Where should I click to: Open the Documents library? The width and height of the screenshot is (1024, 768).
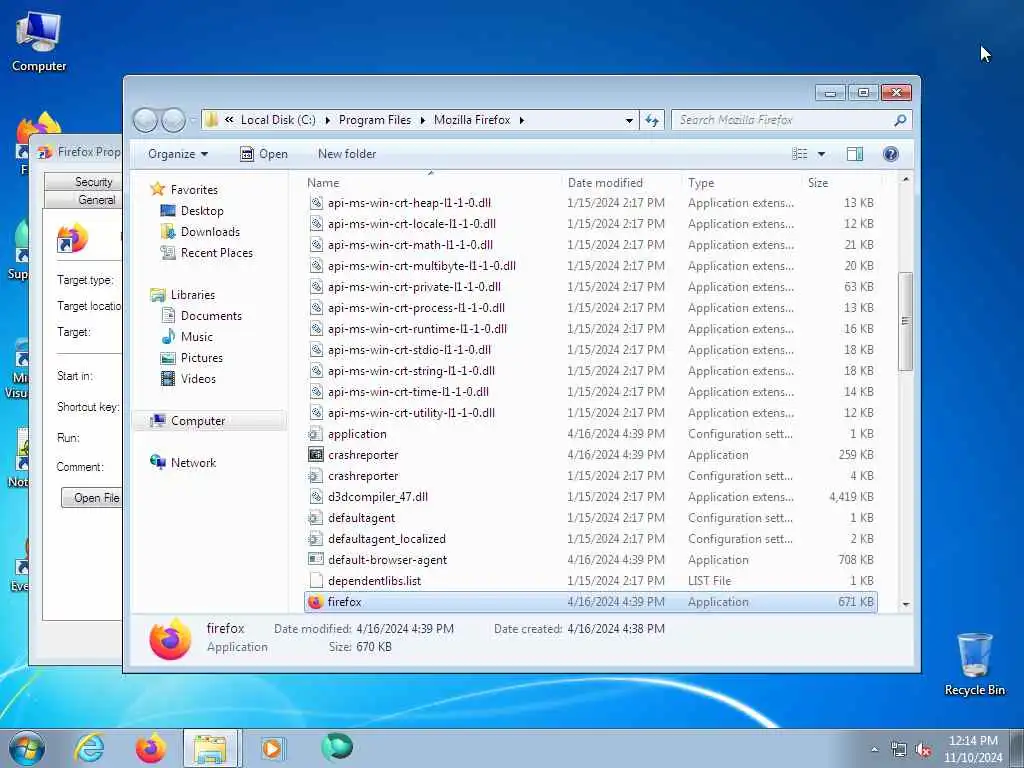pos(211,316)
